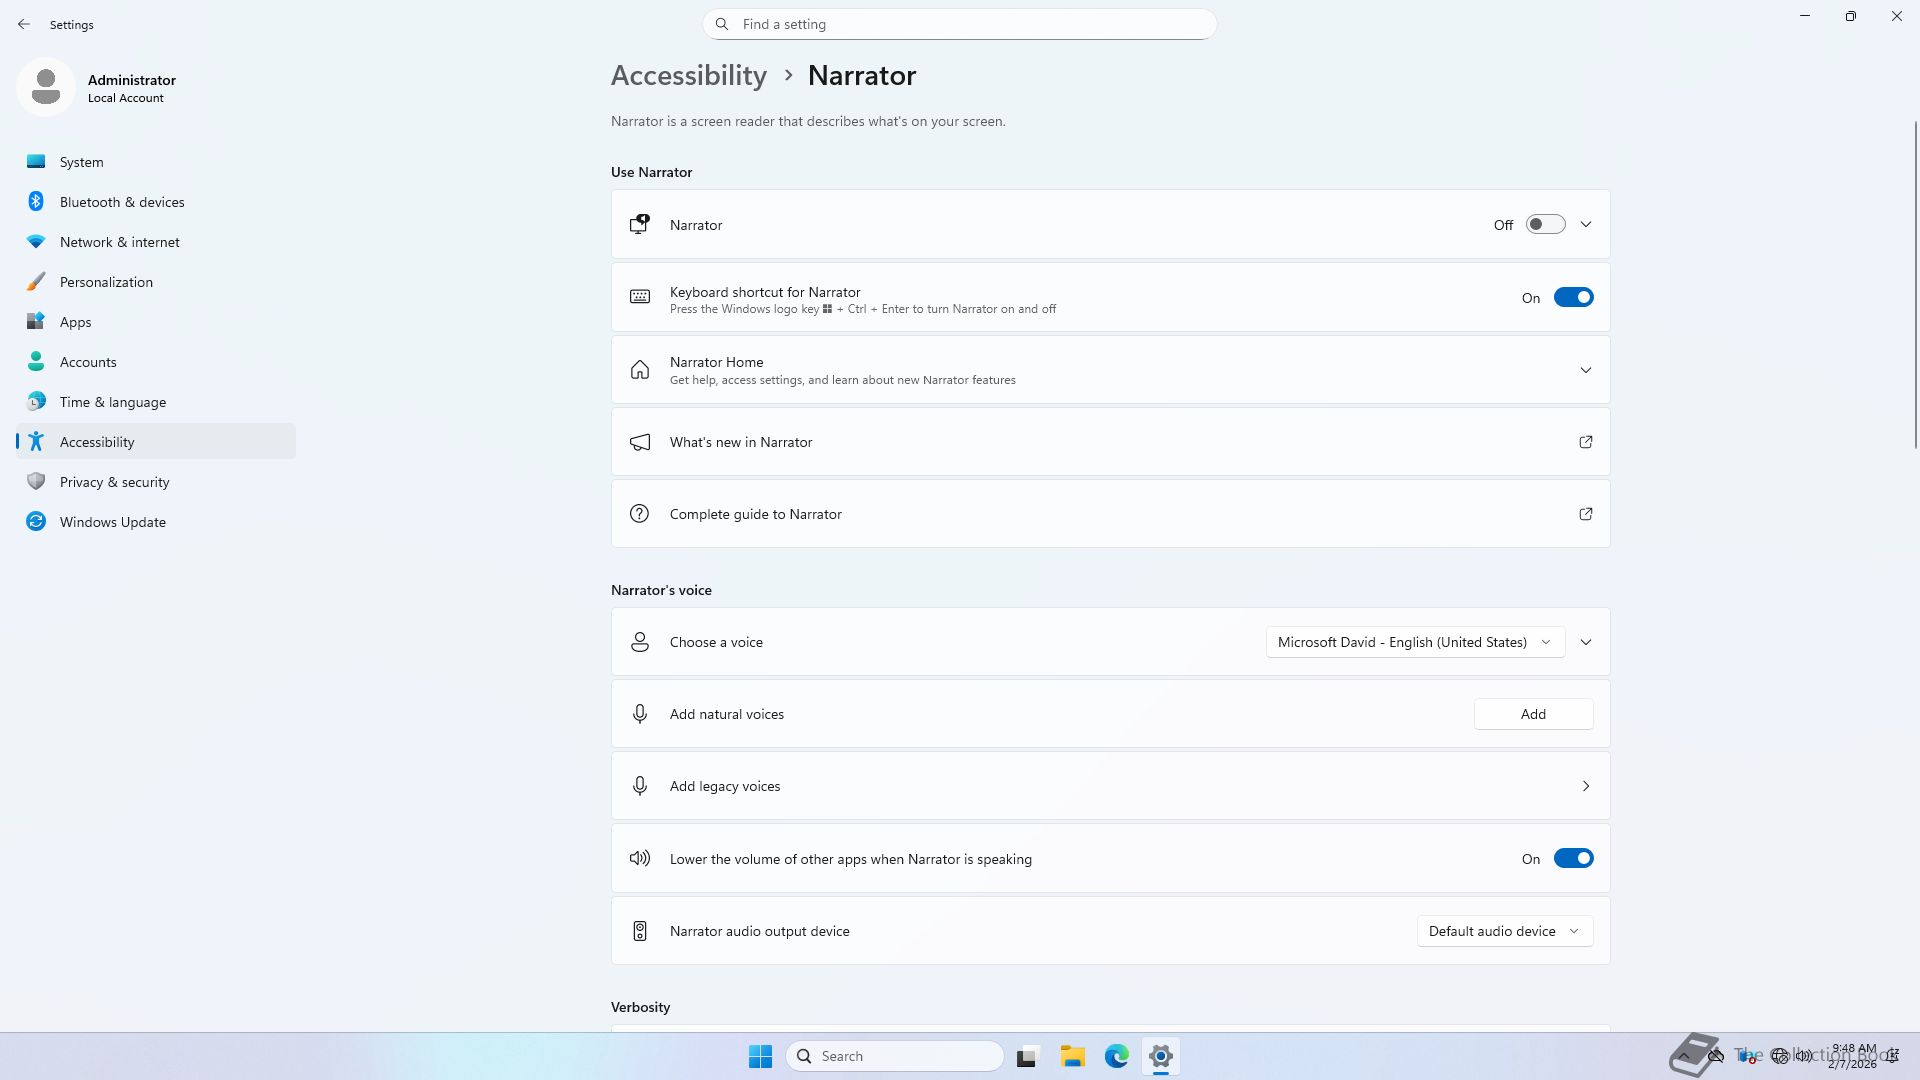
Task: Open the Choose a voice dropdown
Action: pyautogui.click(x=1414, y=642)
